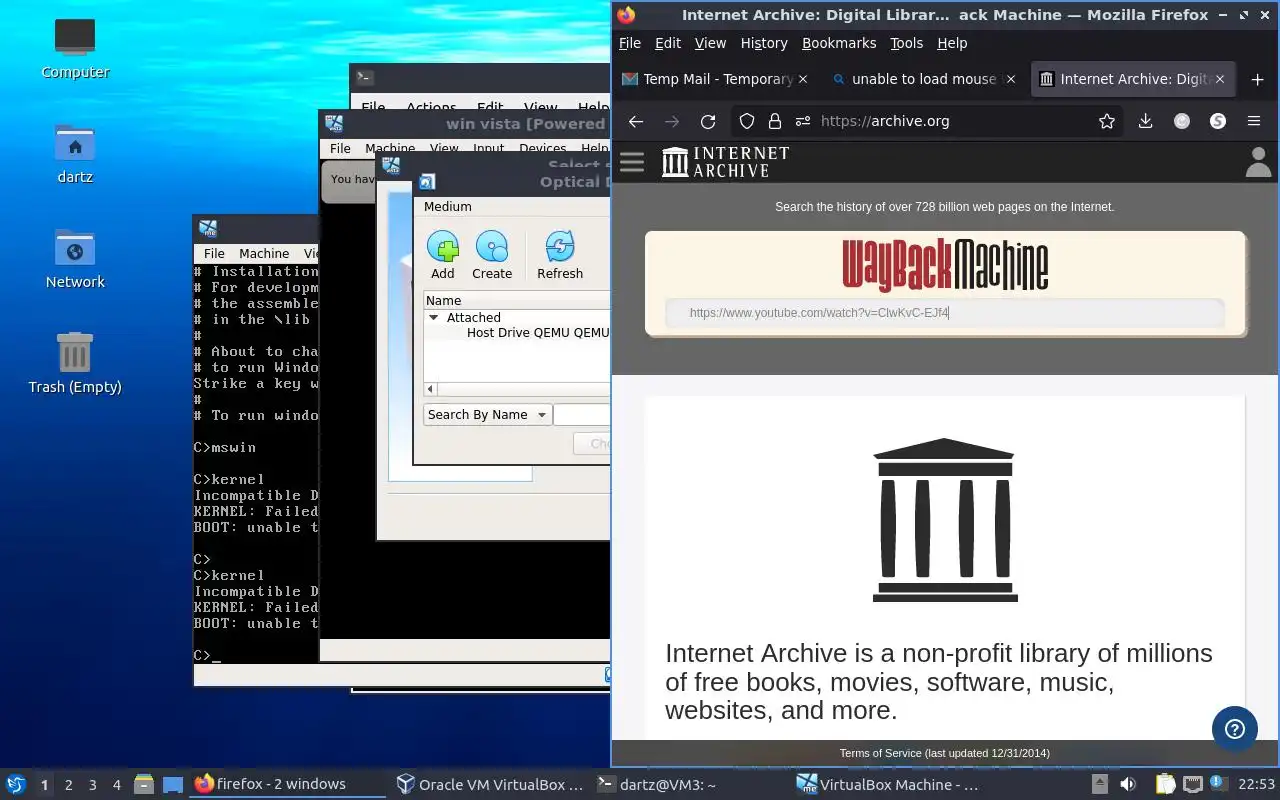
Task: Click the grey circular extension icon in Firefox toolbar
Action: (1182, 121)
